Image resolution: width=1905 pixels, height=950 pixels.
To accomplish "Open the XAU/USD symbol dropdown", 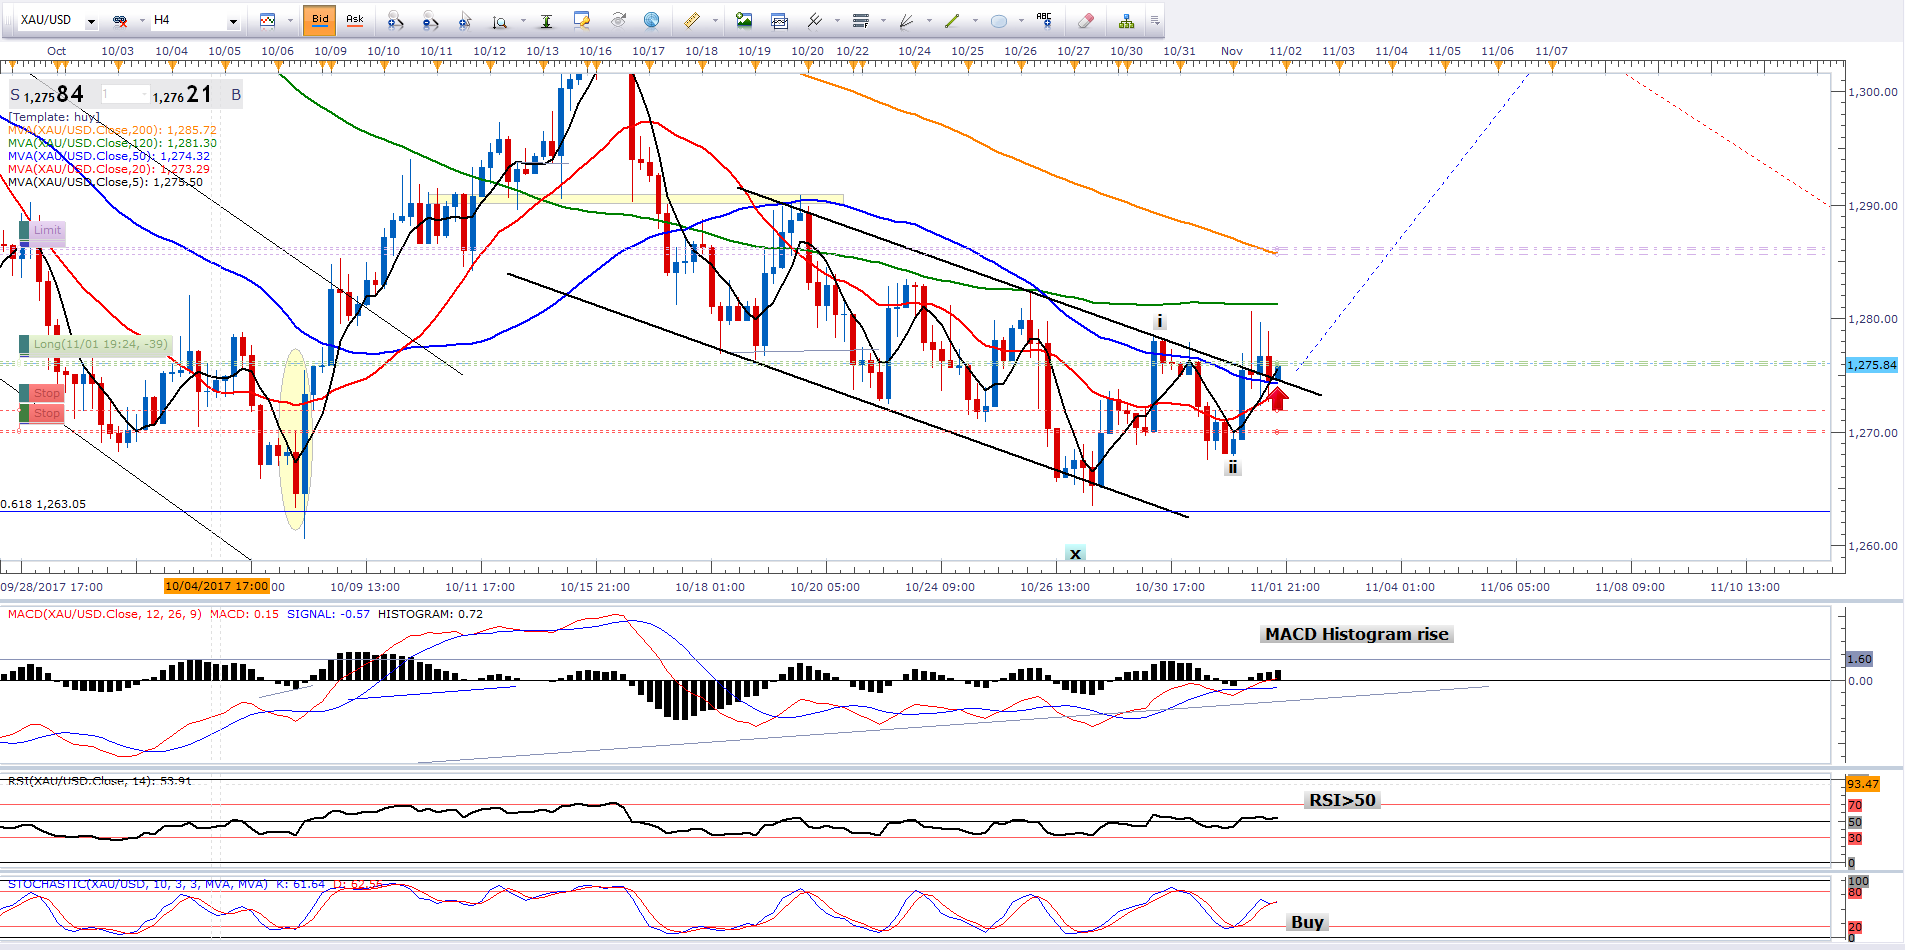I will (91, 20).
